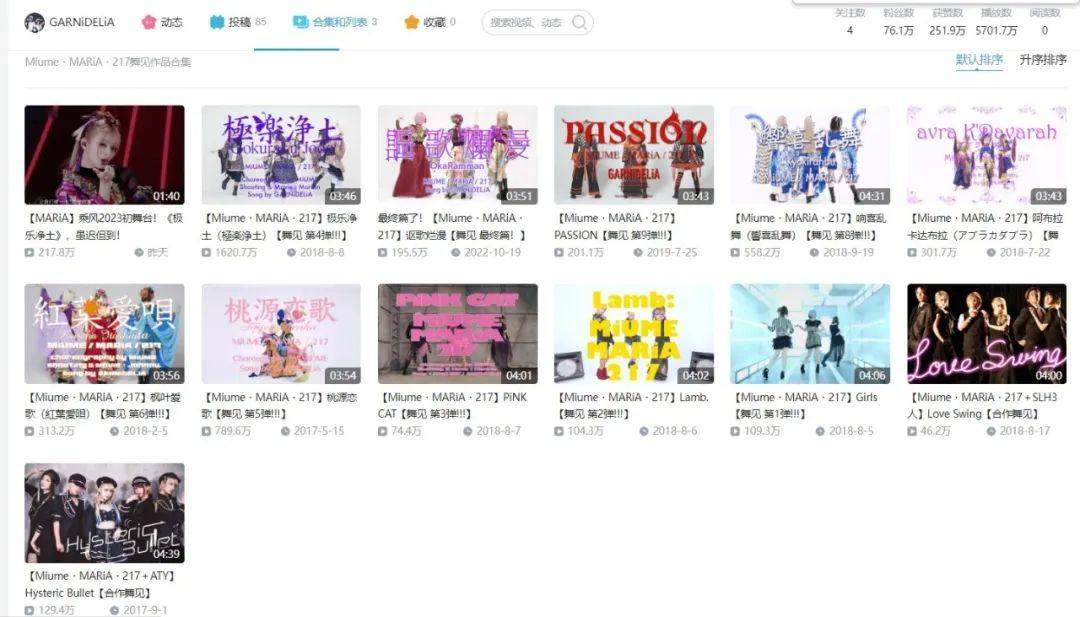The height and width of the screenshot is (617, 1080).
Task: Open the 紅葉愛唄 video thumbnail
Action: pos(105,334)
